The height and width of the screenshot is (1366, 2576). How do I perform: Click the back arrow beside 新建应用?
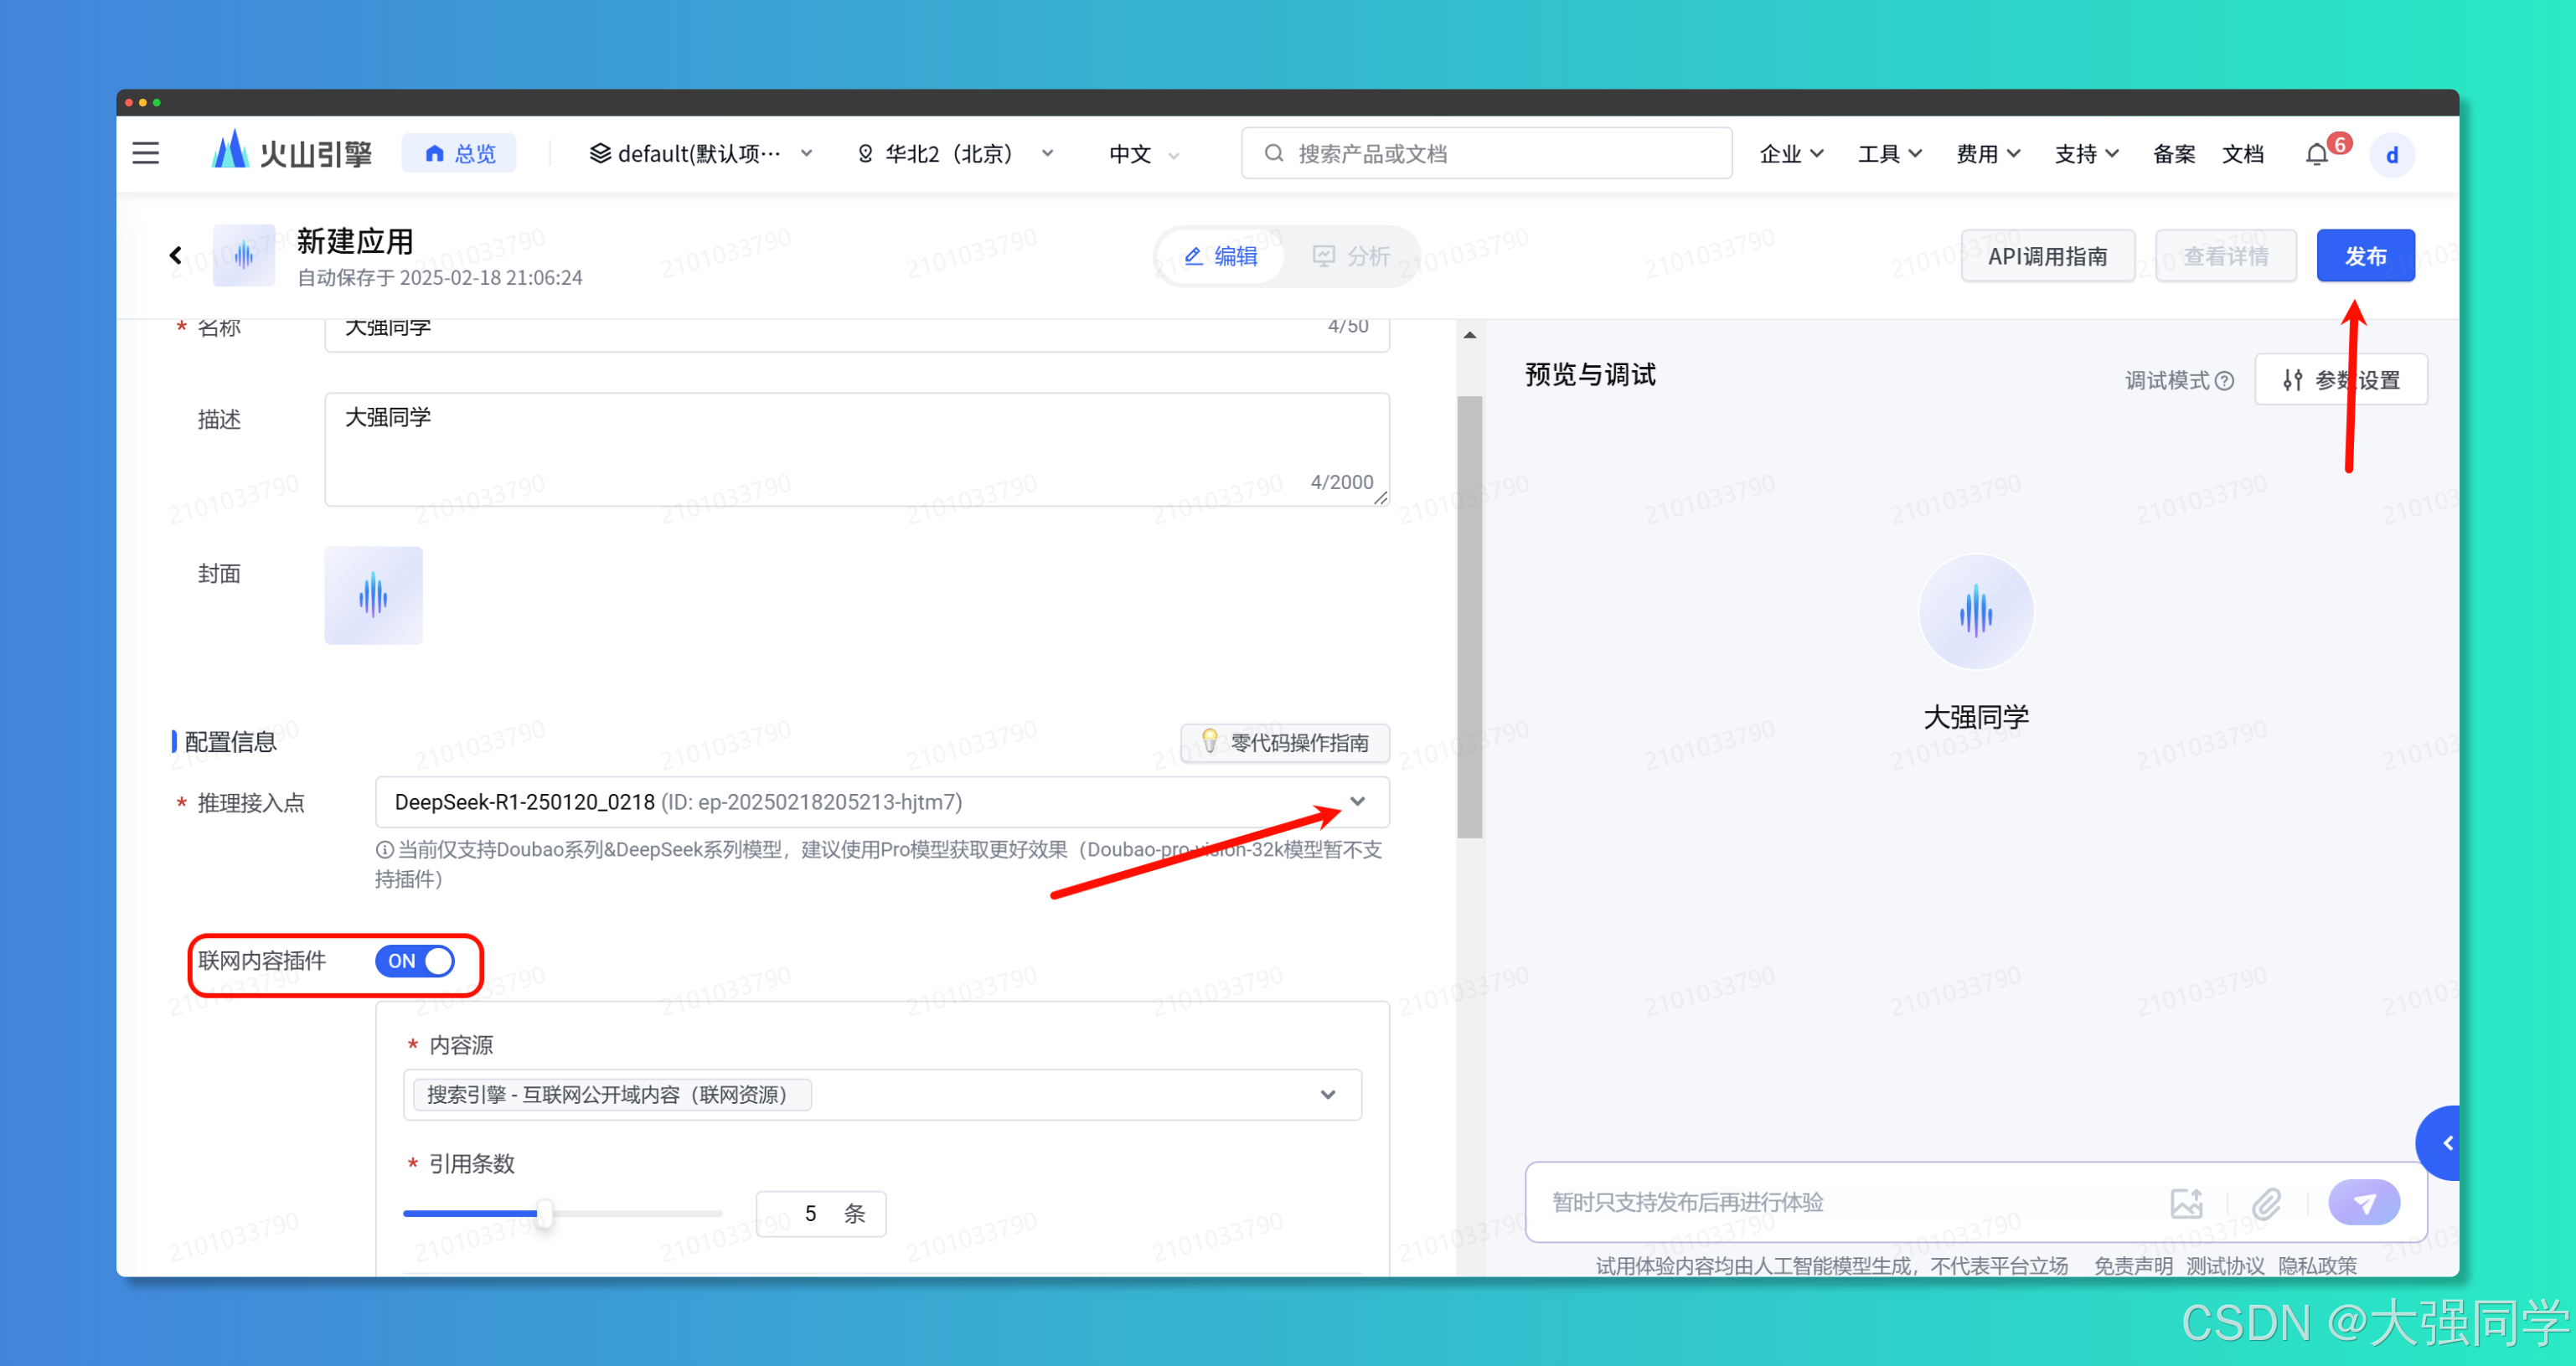pyautogui.click(x=176, y=255)
